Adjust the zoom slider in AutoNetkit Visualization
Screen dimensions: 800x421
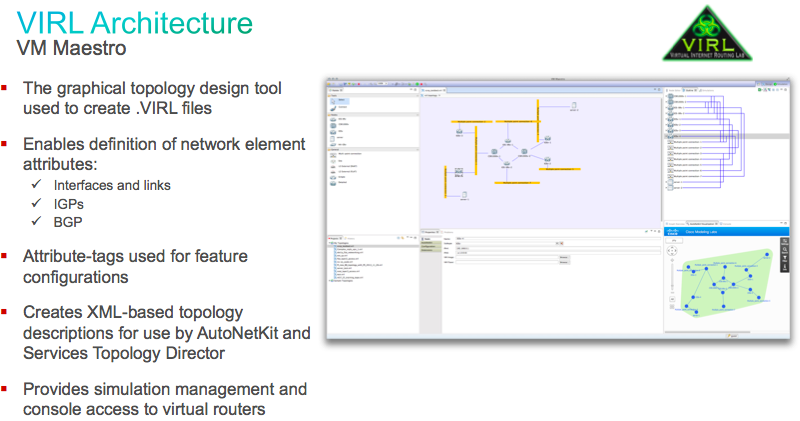pos(672,277)
